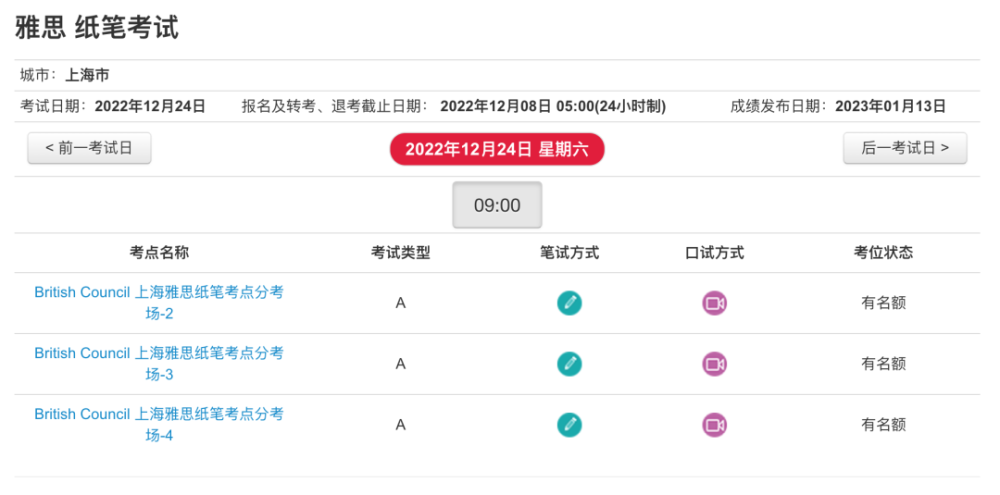Click the 考点名称 column header
The width and height of the screenshot is (1000, 495).
tap(159, 253)
